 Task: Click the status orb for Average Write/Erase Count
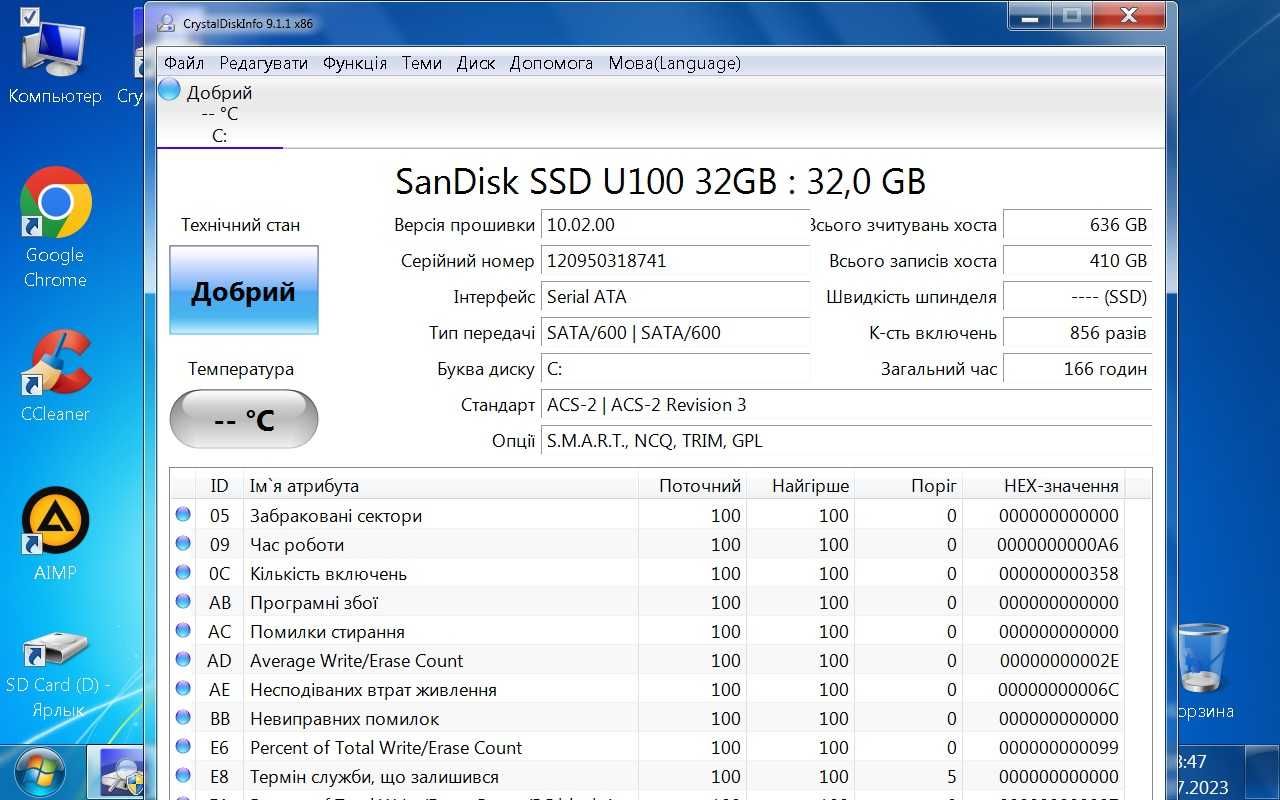(x=183, y=660)
